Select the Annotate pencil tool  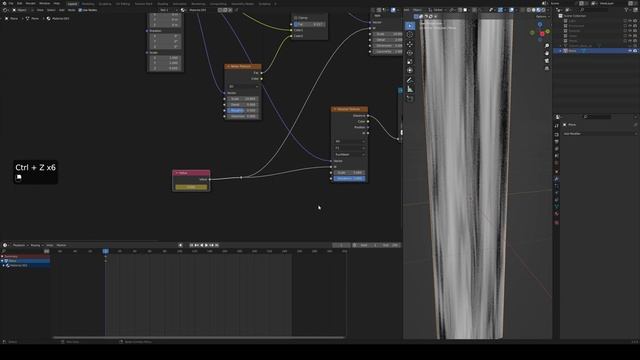[410, 80]
